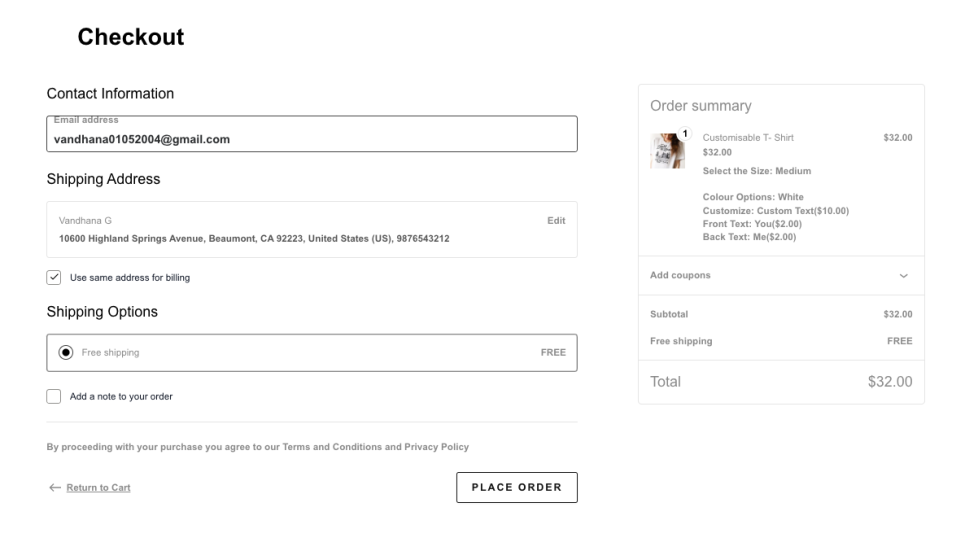Click the Customisable T-Shirt product name
The height and width of the screenshot is (551, 978).
[748, 138]
